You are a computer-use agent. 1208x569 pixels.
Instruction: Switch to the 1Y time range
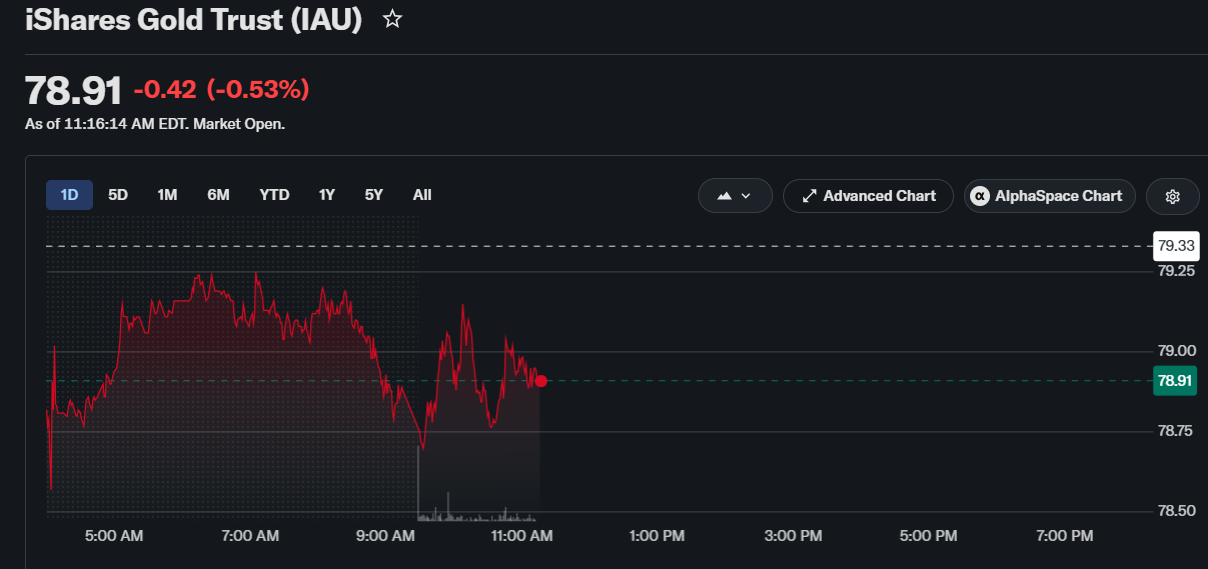pos(327,195)
